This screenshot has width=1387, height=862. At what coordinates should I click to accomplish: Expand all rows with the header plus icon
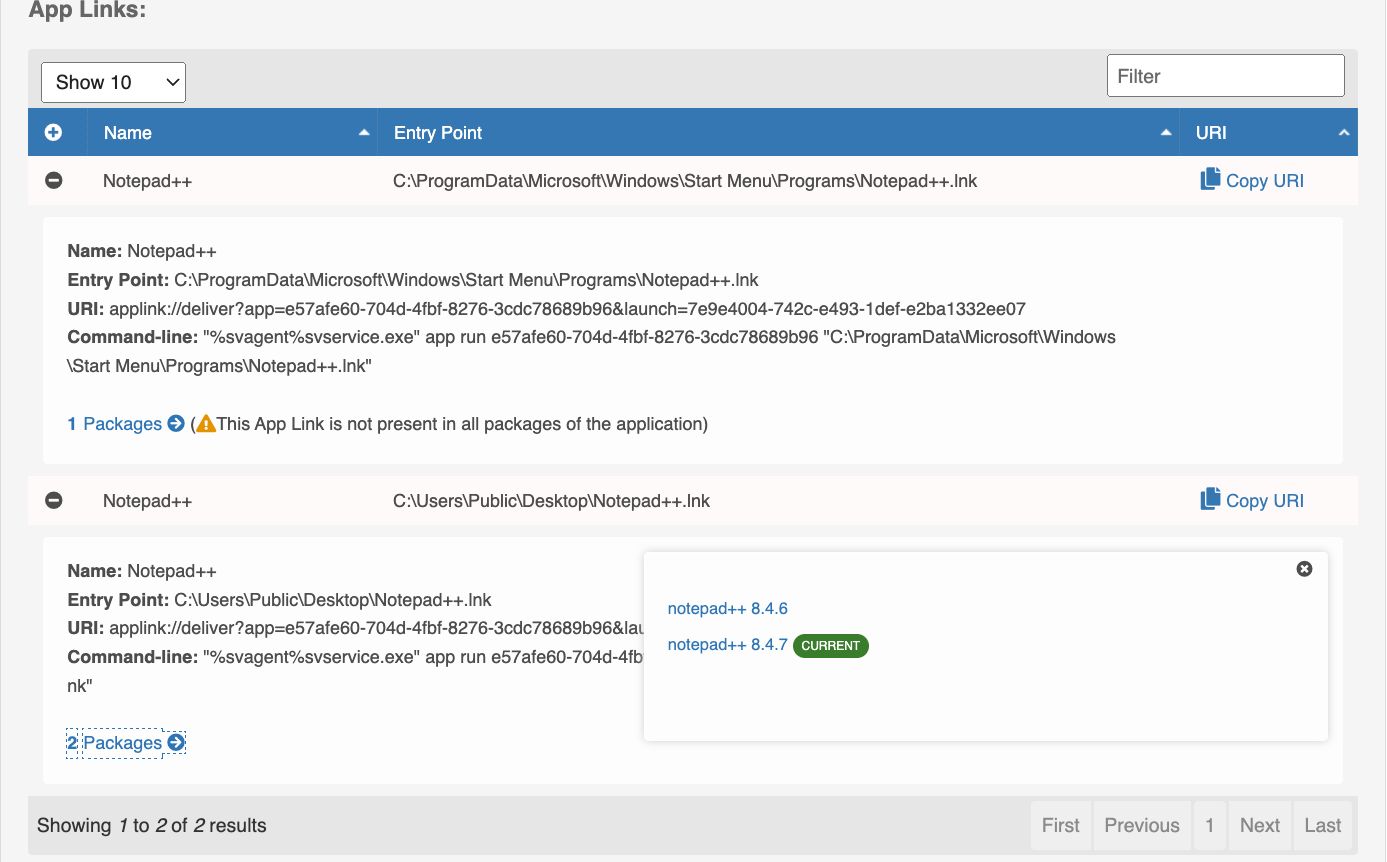click(x=54, y=132)
